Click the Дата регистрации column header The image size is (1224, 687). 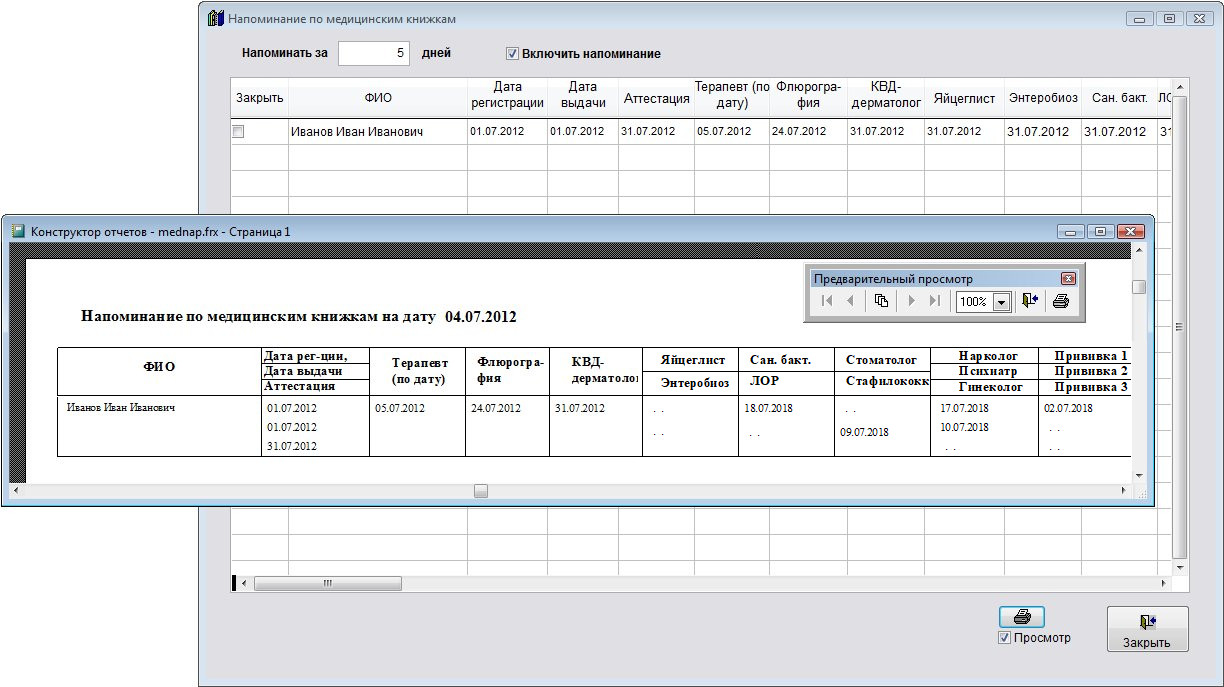point(507,95)
